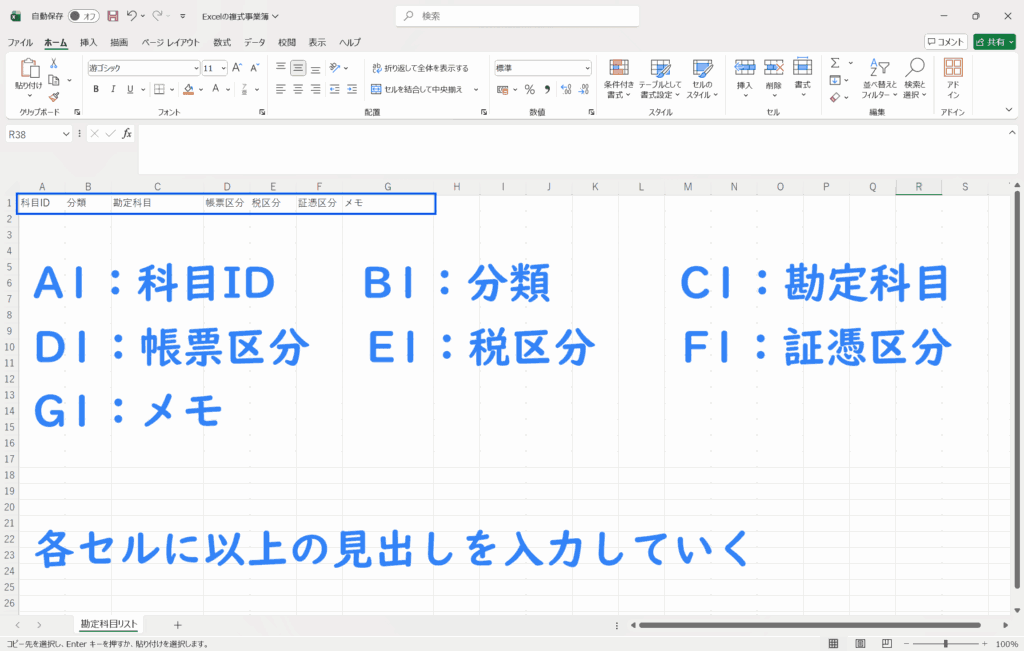Image resolution: width=1024 pixels, height=651 pixels.
Task: Click the アドイン add-ins icon
Action: pos(953,78)
